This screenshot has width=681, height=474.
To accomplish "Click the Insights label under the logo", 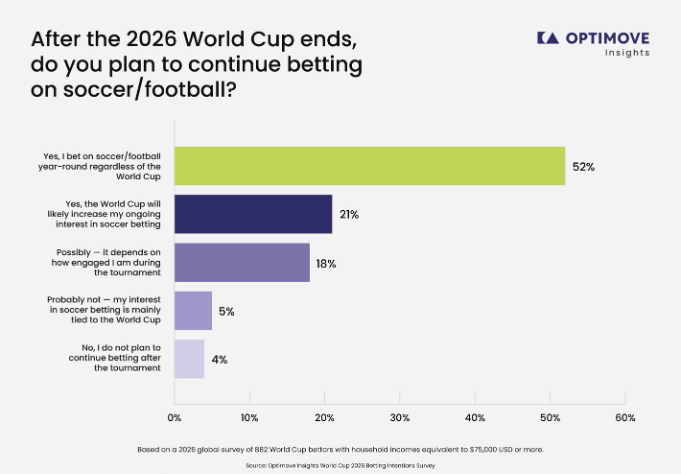I will (x=627, y=53).
